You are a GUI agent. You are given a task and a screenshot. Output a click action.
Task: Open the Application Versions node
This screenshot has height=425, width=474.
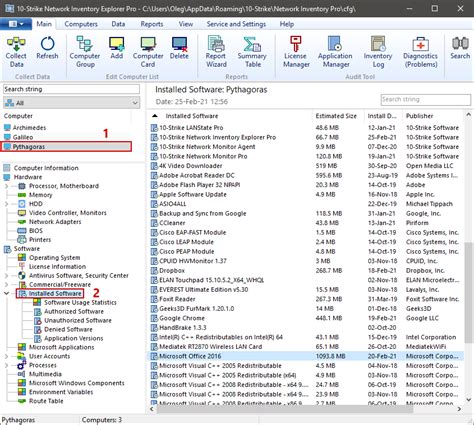(74, 338)
